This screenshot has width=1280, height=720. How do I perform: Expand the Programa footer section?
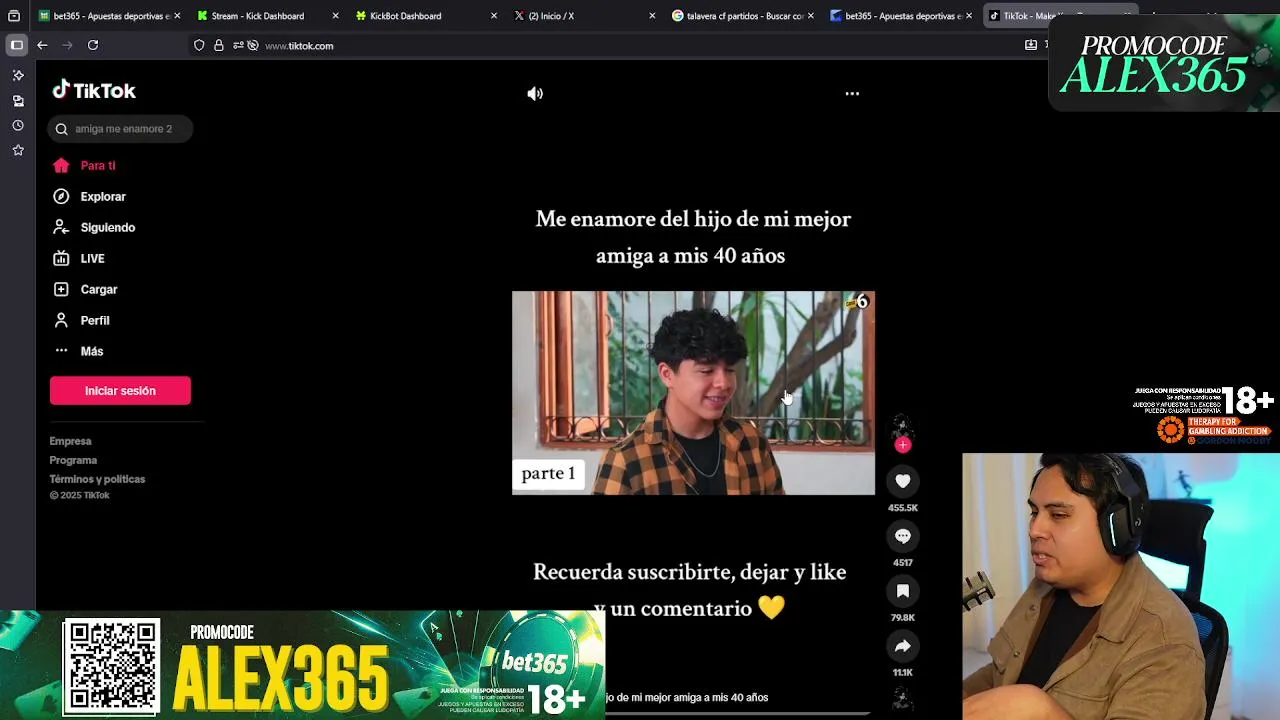pyautogui.click(x=73, y=460)
